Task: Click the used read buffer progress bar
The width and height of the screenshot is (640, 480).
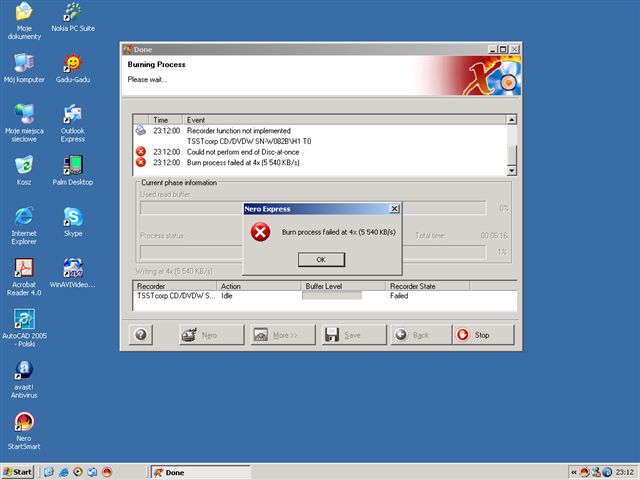Action: click(x=313, y=208)
